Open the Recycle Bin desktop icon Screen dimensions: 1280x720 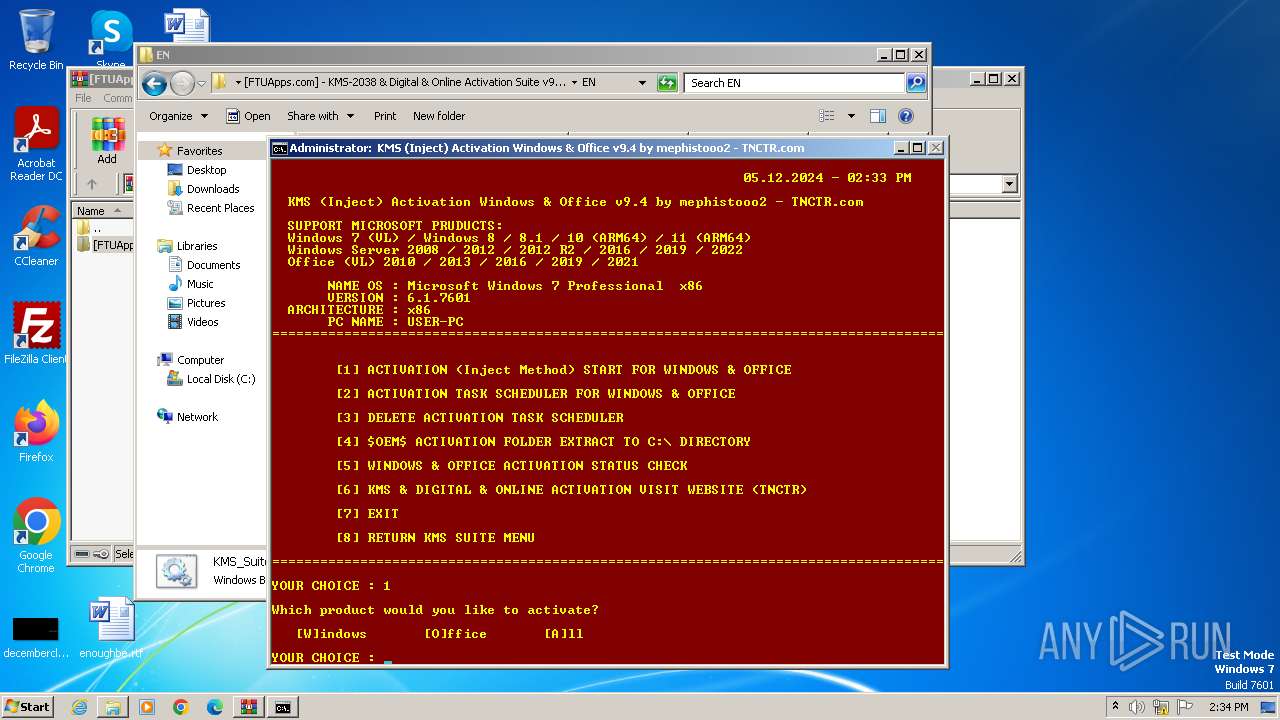click(36, 40)
